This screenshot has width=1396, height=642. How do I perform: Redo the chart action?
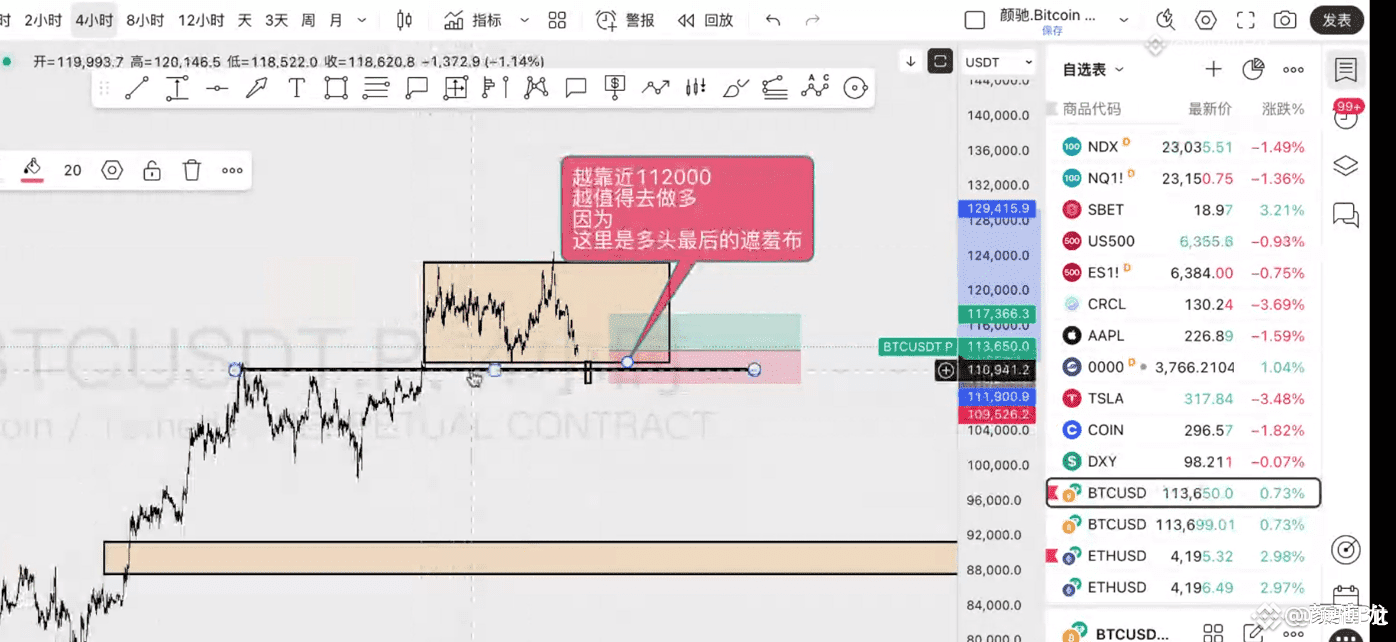coord(812,20)
